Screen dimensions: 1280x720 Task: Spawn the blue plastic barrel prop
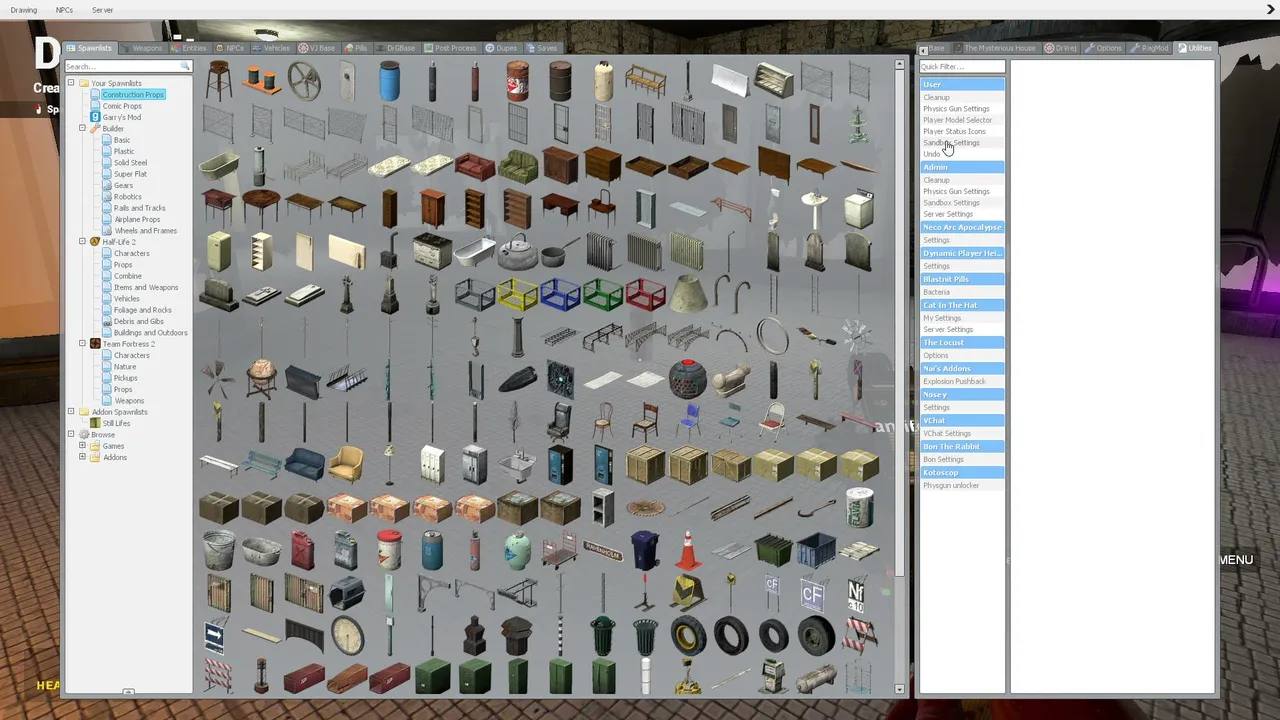click(389, 81)
